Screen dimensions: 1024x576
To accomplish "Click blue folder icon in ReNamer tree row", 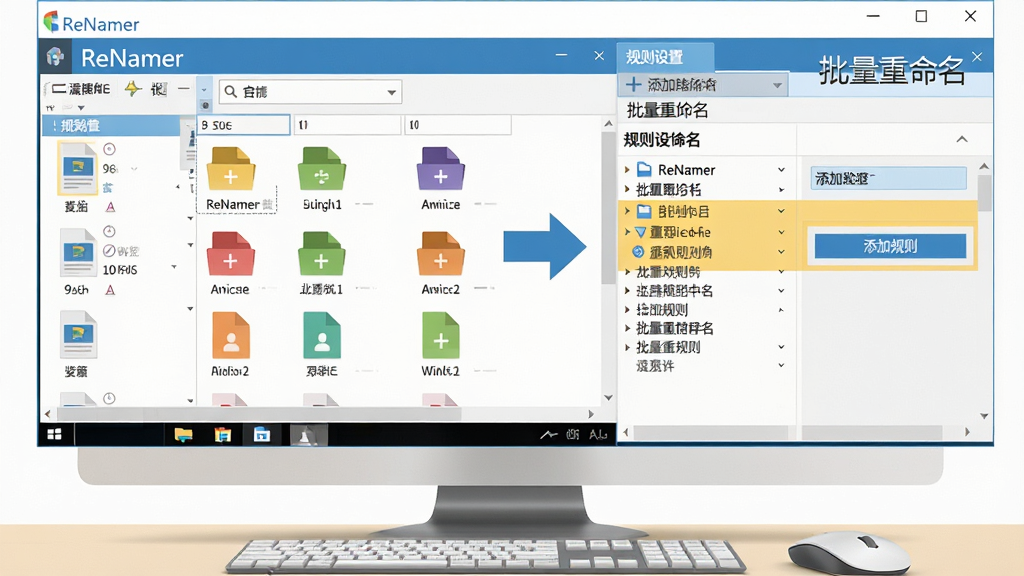I will pos(644,169).
